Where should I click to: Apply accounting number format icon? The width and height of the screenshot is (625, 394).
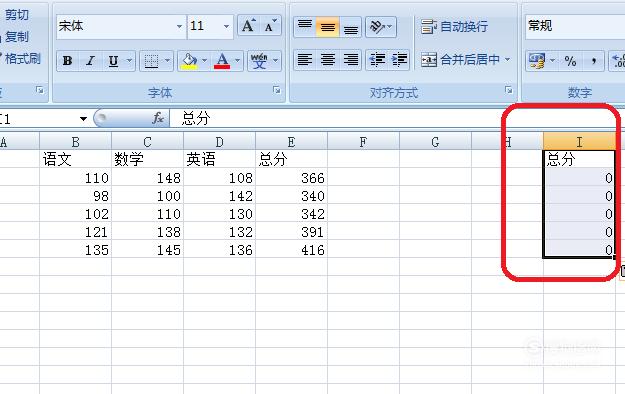click(x=537, y=61)
